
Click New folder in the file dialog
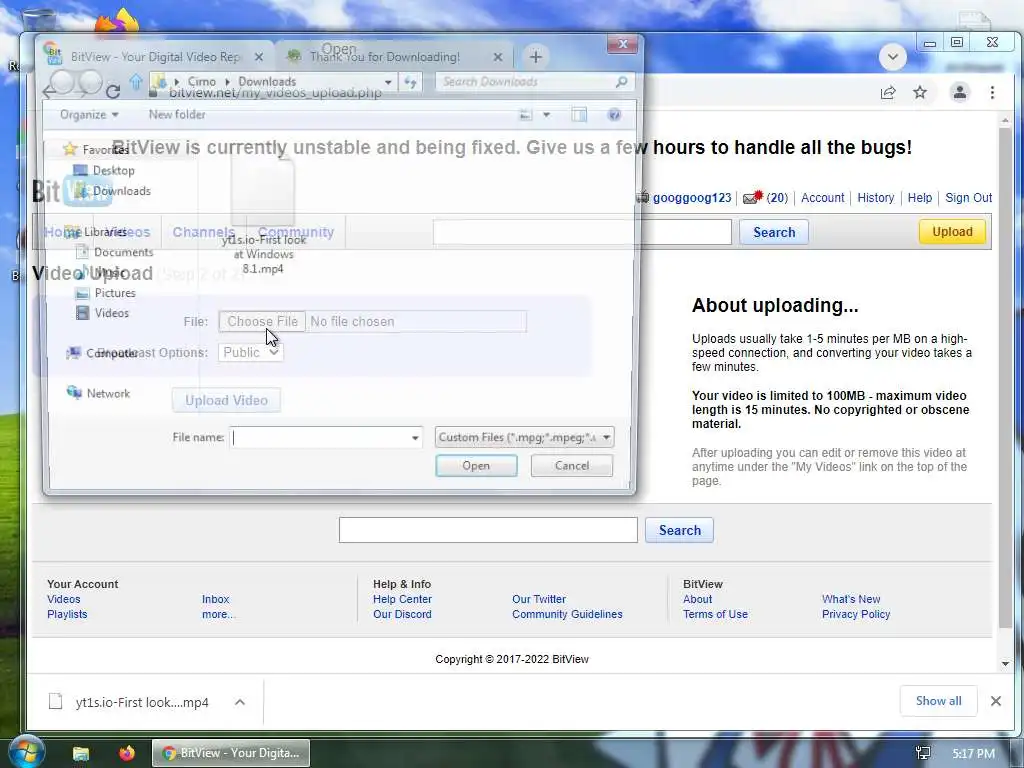point(177,115)
